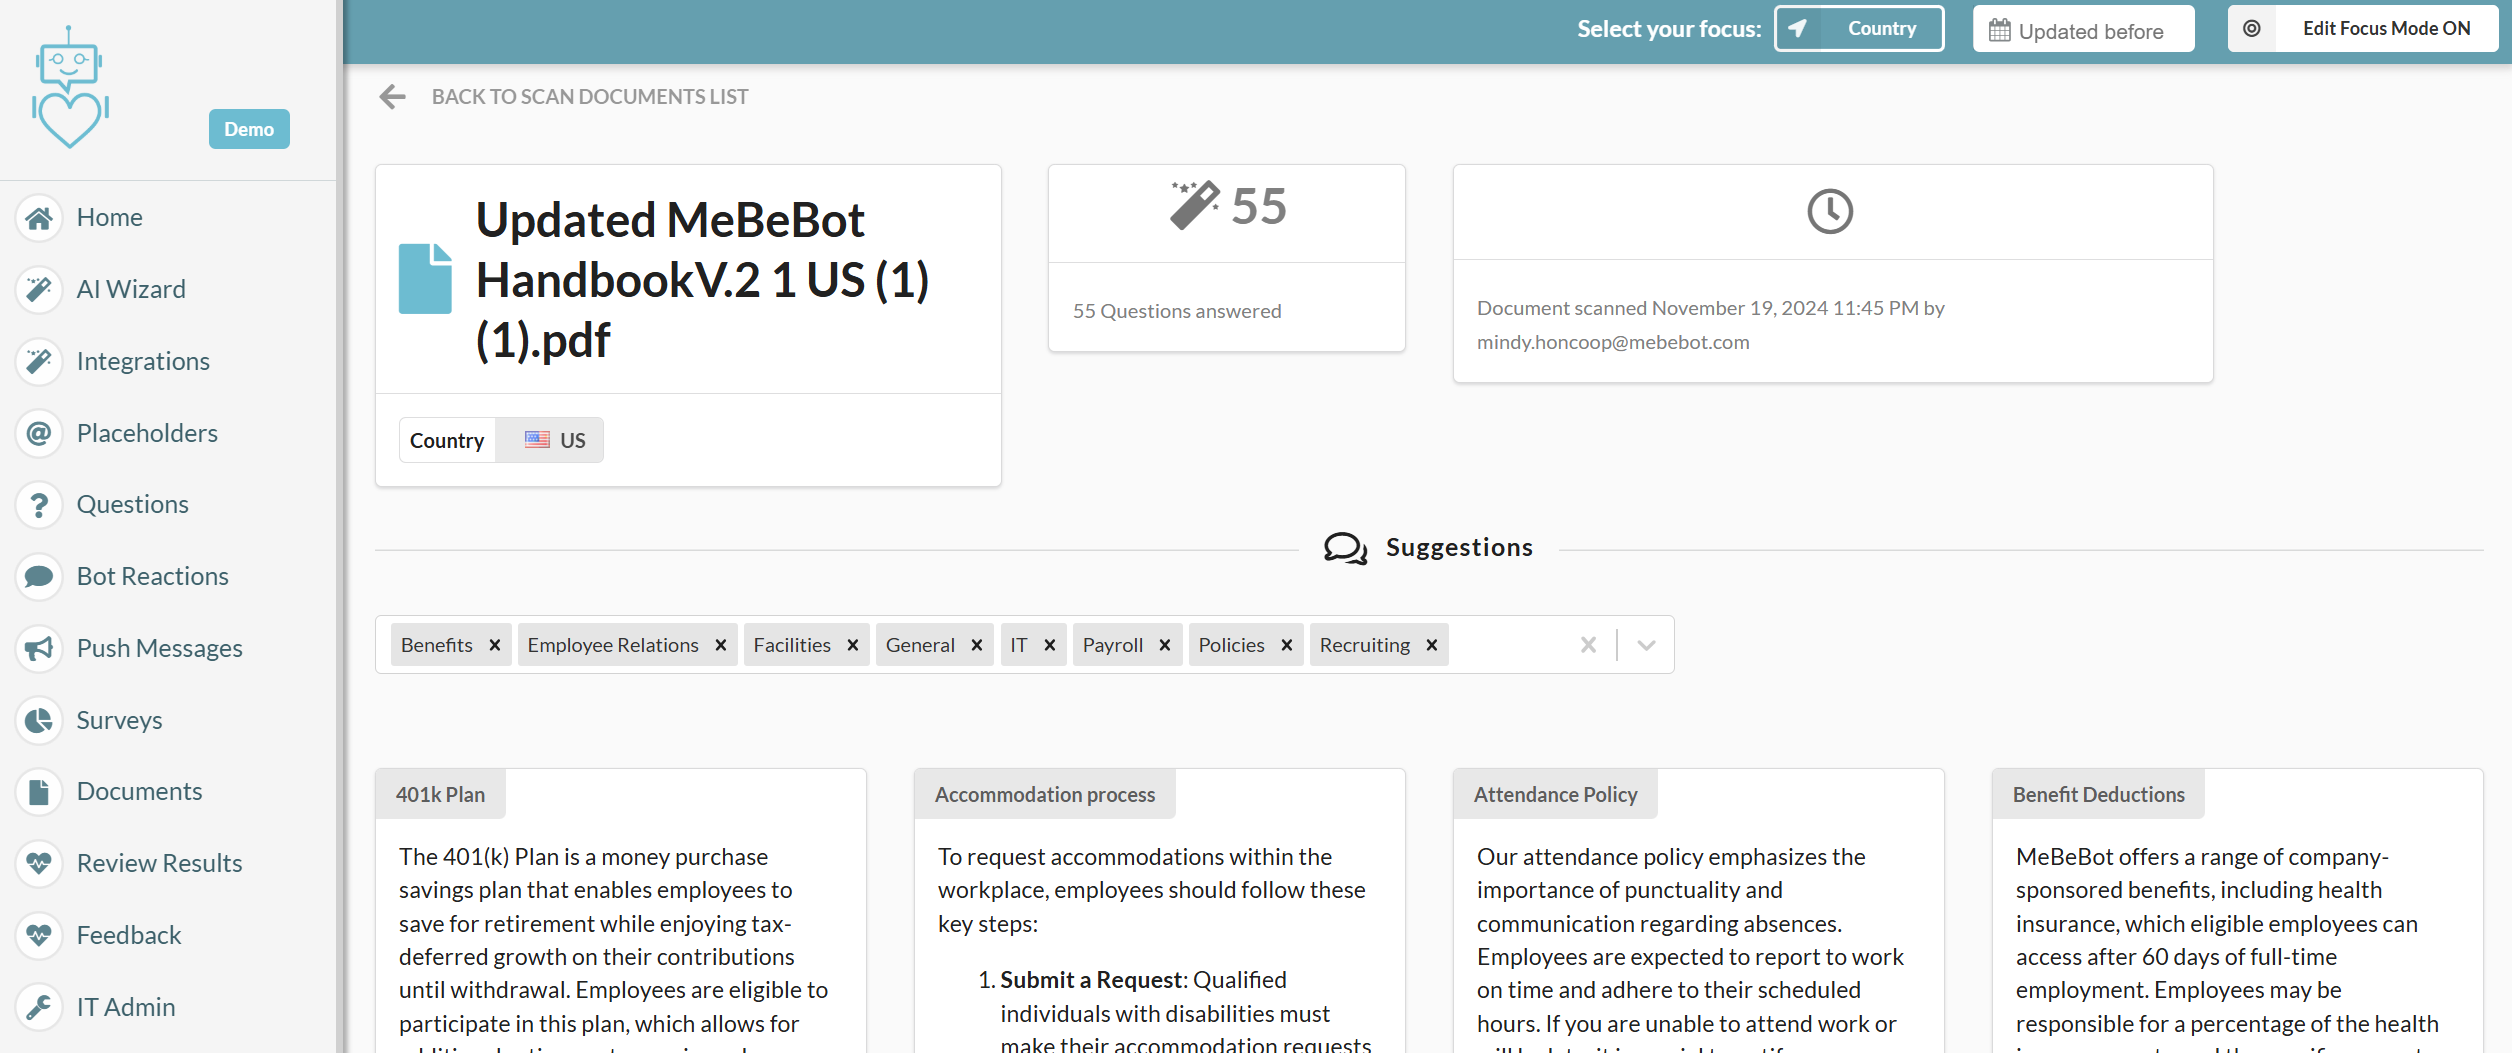Click the target icon beside Edit Focus Mode
This screenshot has width=2512, height=1053.
point(2252,28)
